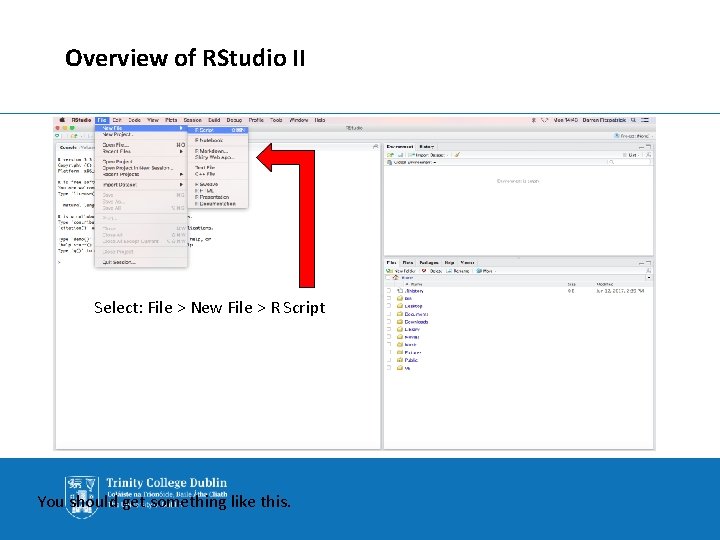Choose Text File in submenu
720x540 pixels.
point(218,168)
